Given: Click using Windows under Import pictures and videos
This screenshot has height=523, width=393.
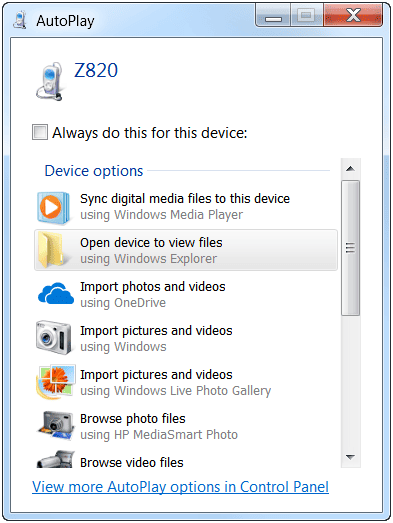Looking at the screenshot, I should [x=123, y=347].
